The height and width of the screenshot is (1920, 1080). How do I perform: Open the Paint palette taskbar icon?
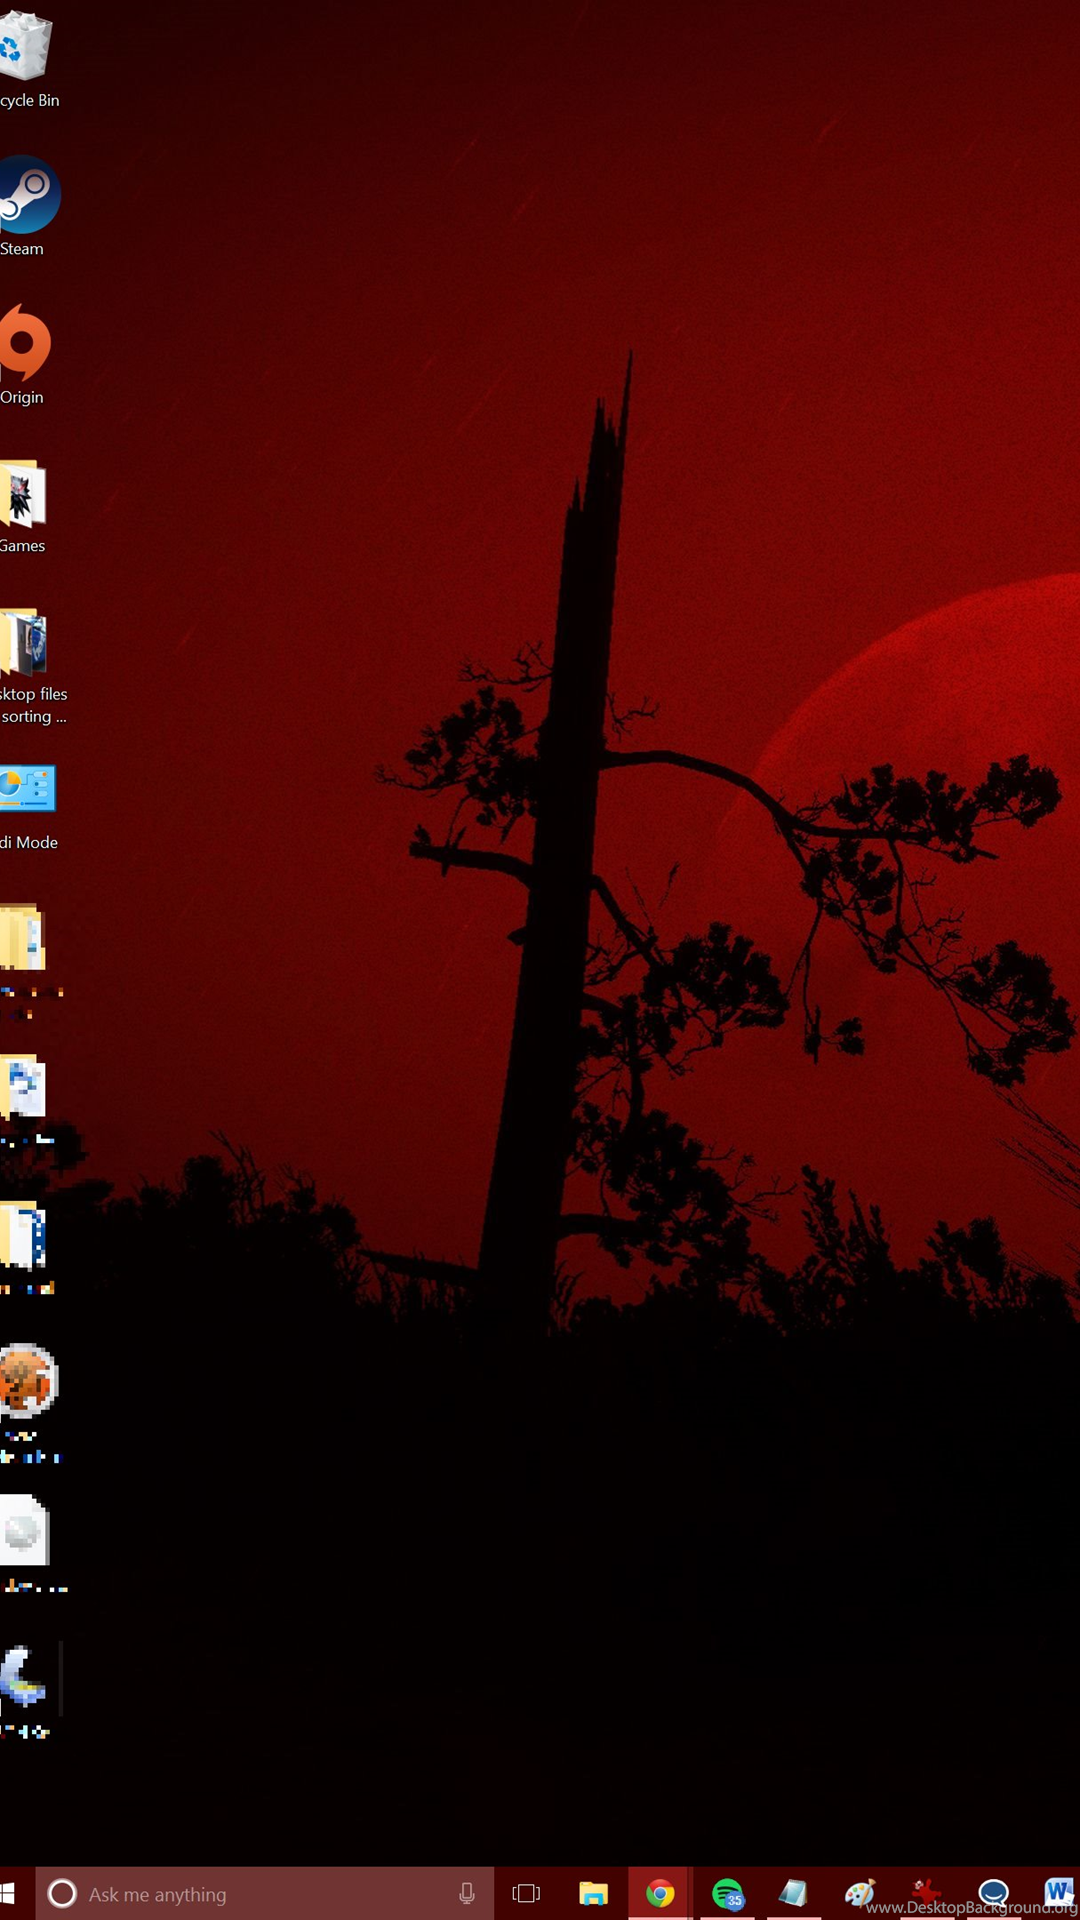[x=860, y=1893]
